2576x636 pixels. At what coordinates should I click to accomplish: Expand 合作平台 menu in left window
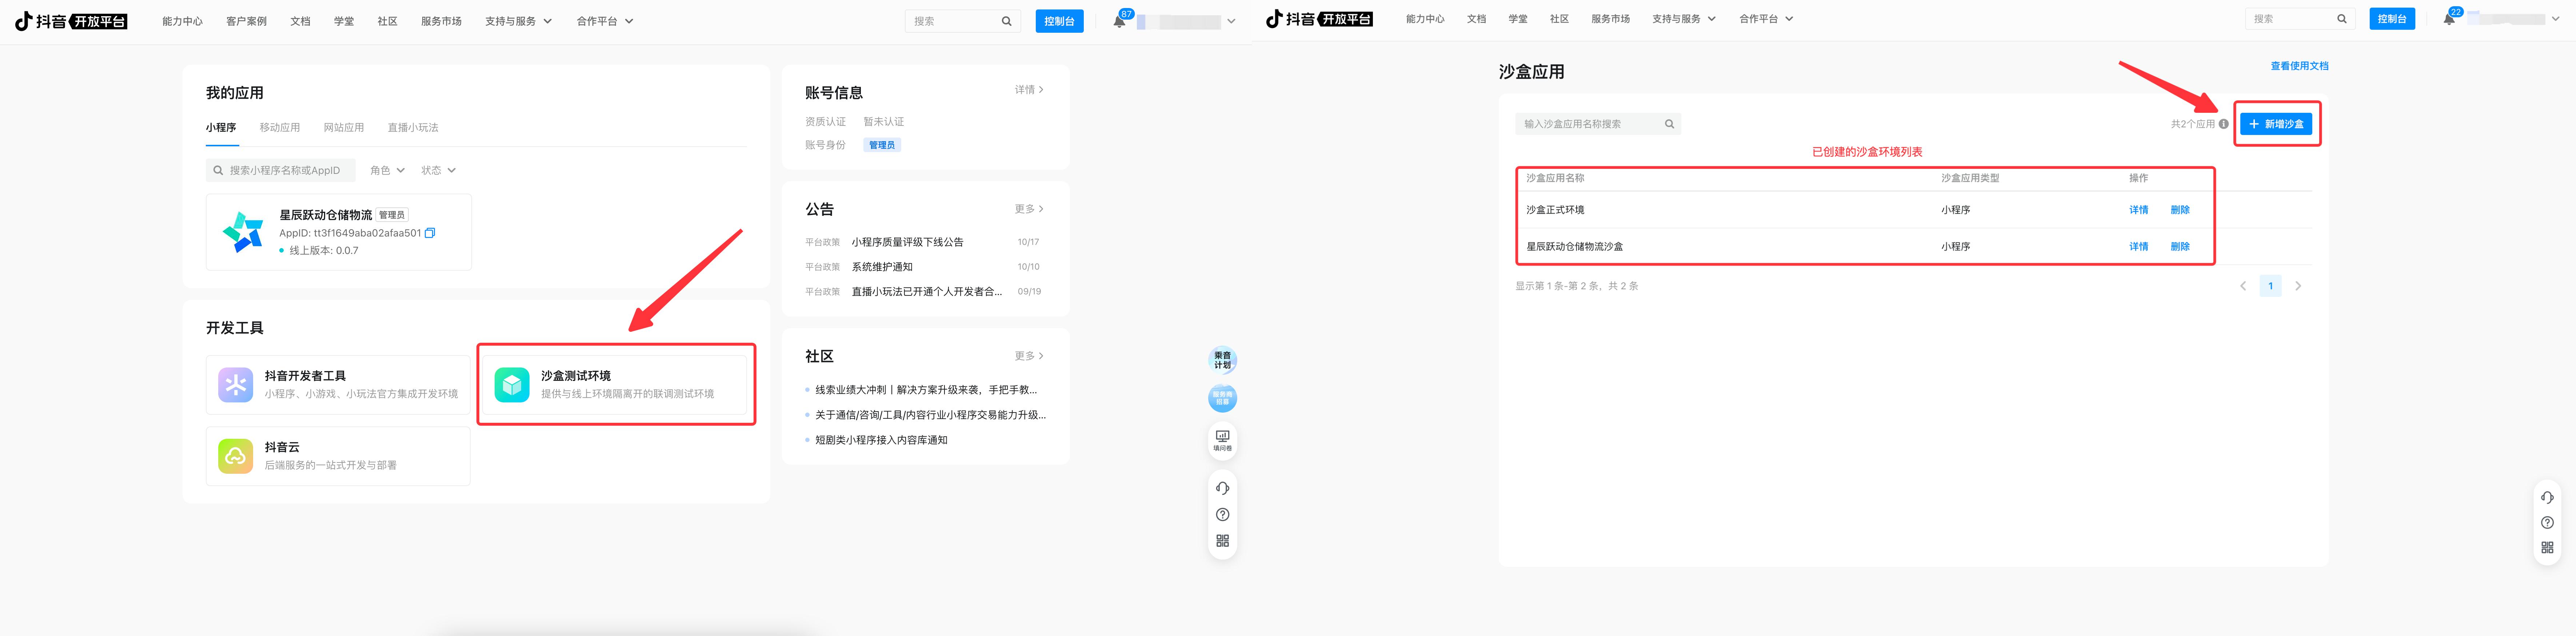coord(605,21)
